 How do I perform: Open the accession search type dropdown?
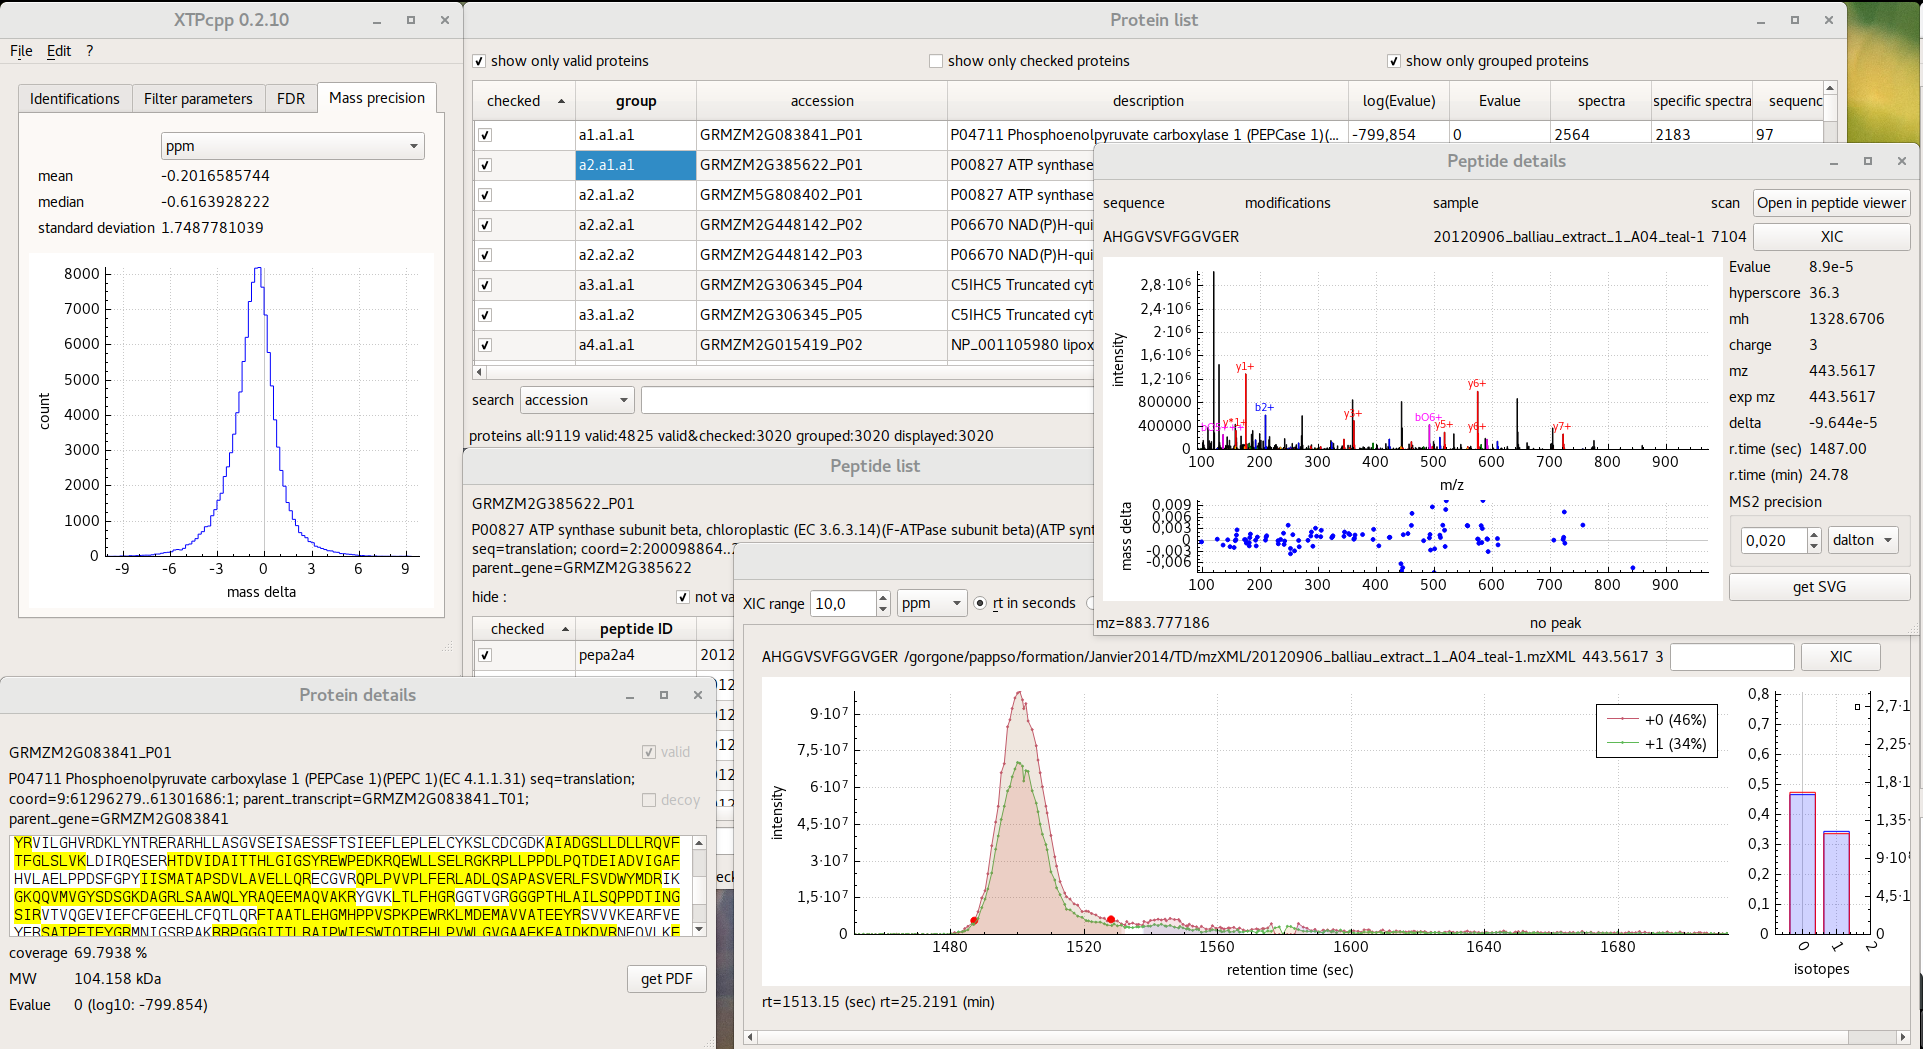(576, 400)
